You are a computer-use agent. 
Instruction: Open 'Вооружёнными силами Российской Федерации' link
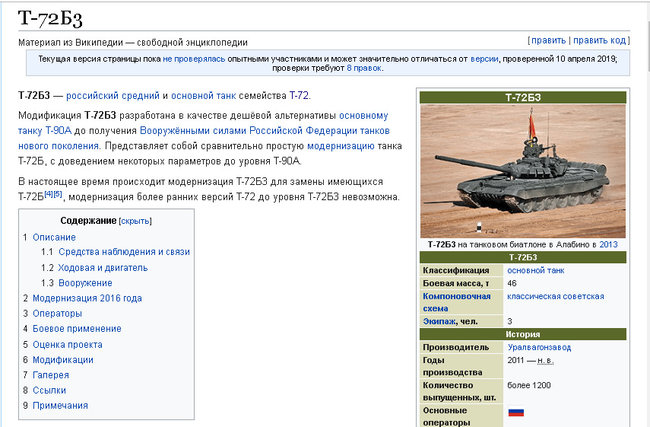tap(248, 131)
